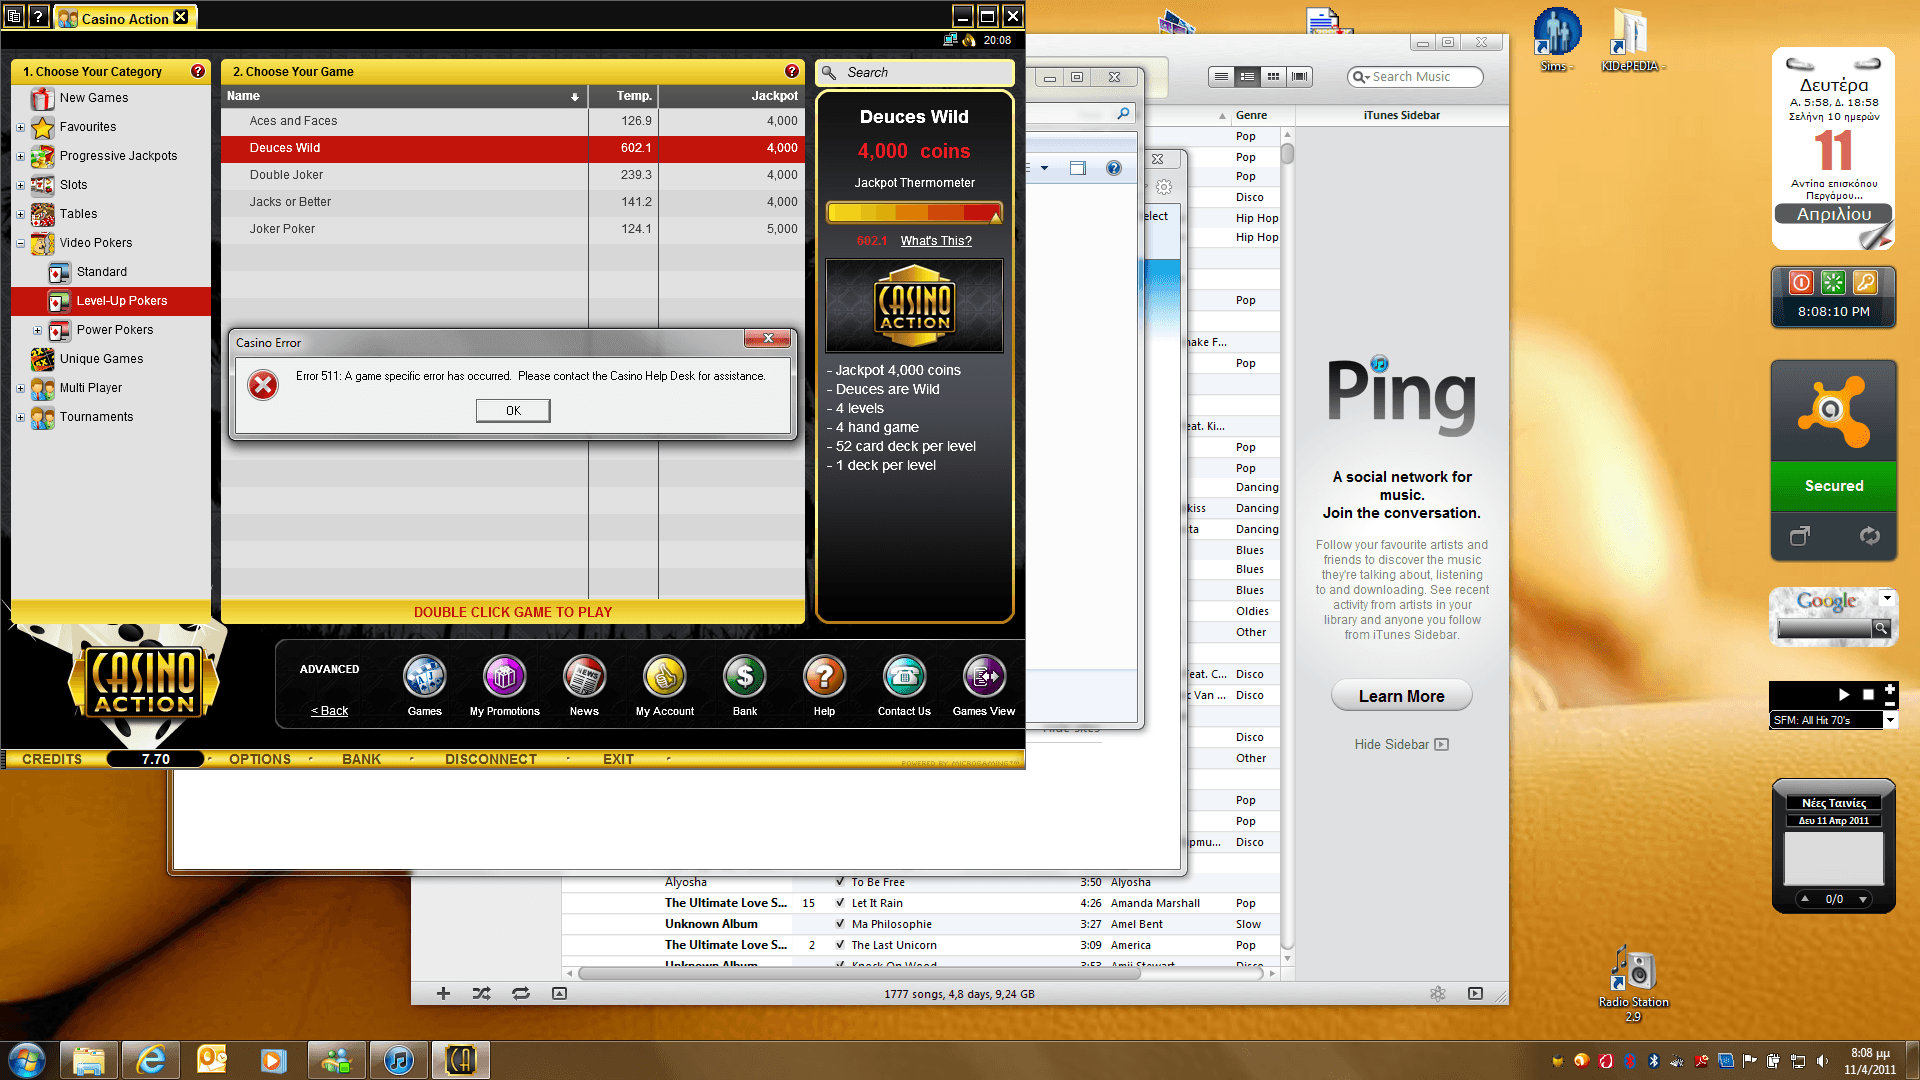
Task: Select Progressive Jackpots category
Action: pyautogui.click(x=118, y=156)
